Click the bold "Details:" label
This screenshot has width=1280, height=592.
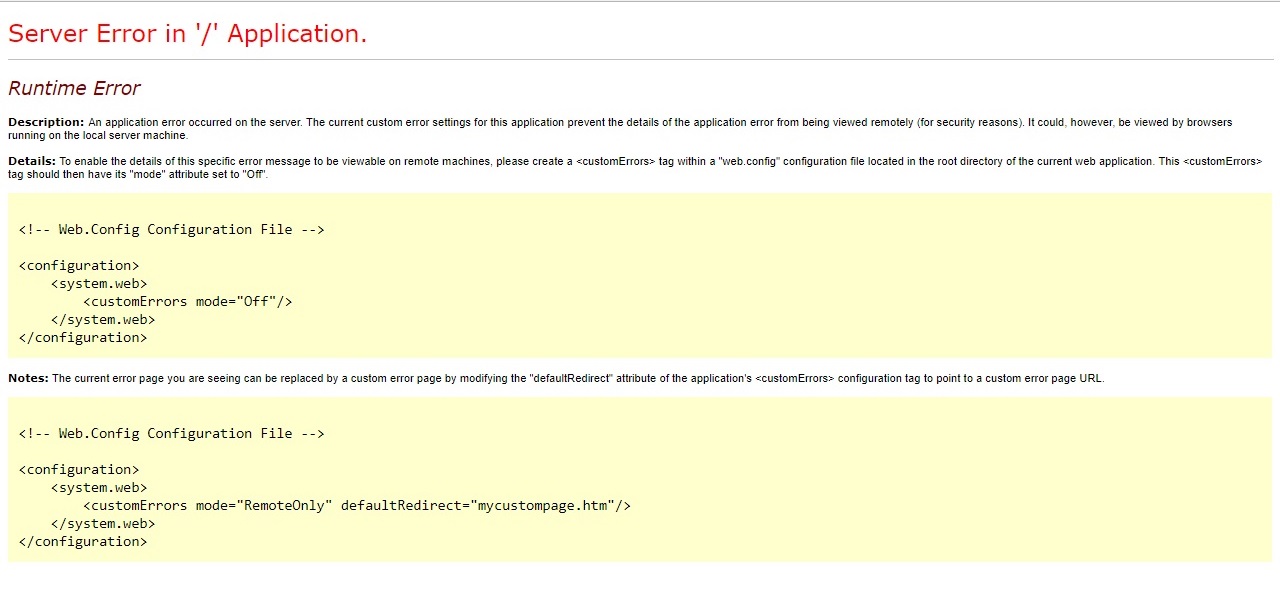click(32, 161)
